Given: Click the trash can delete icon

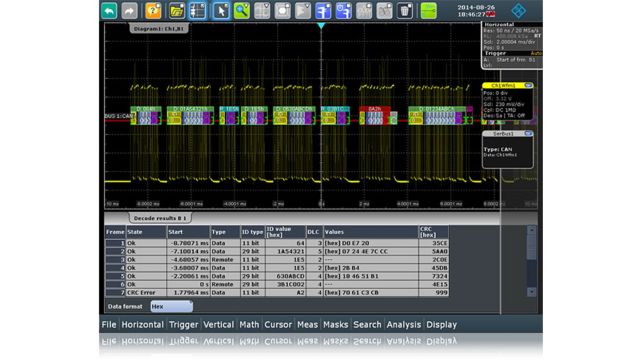Looking at the screenshot, I should point(404,11).
